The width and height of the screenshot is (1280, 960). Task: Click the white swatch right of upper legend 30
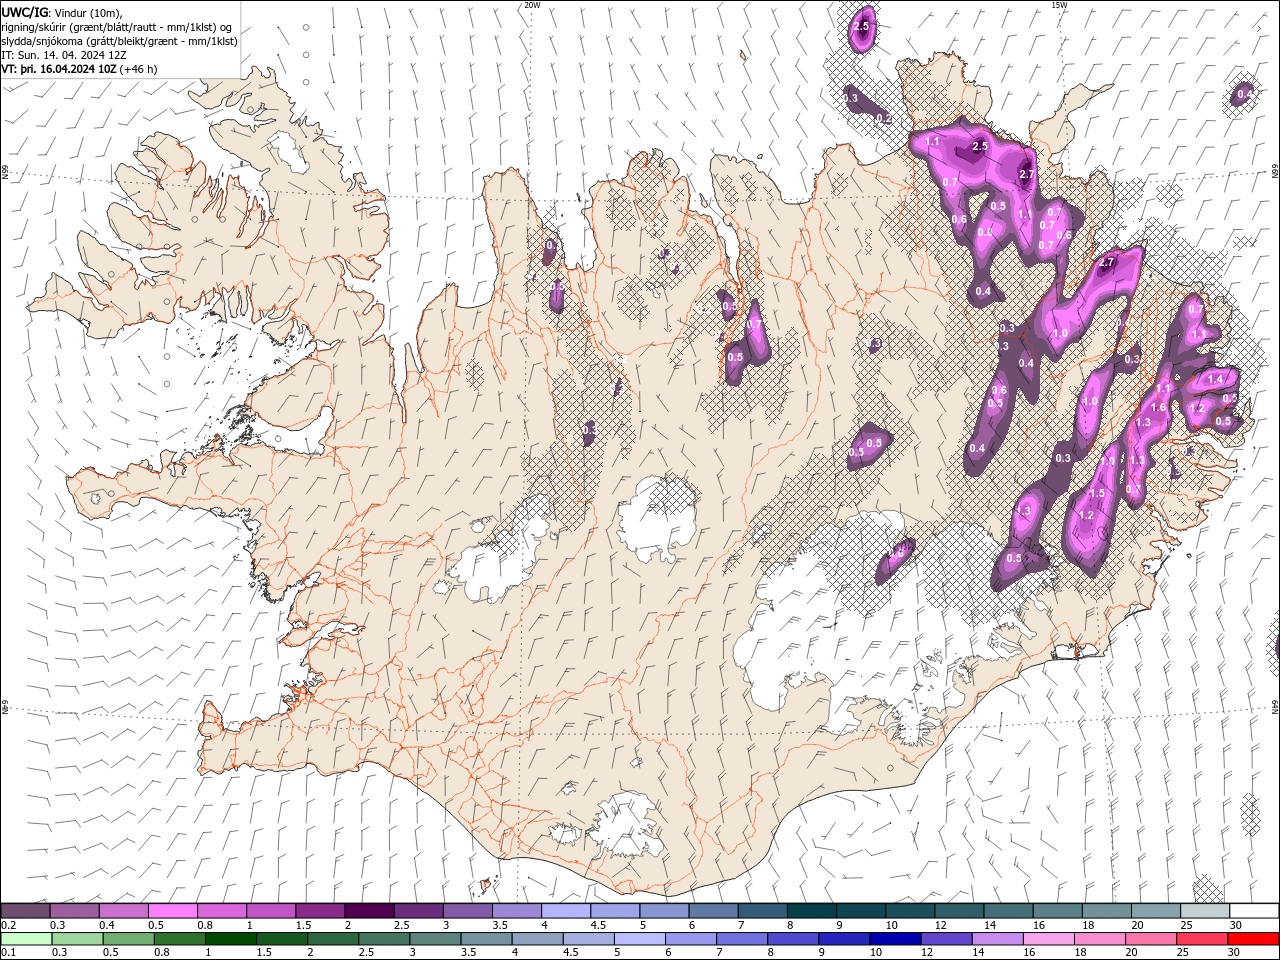point(1255,911)
